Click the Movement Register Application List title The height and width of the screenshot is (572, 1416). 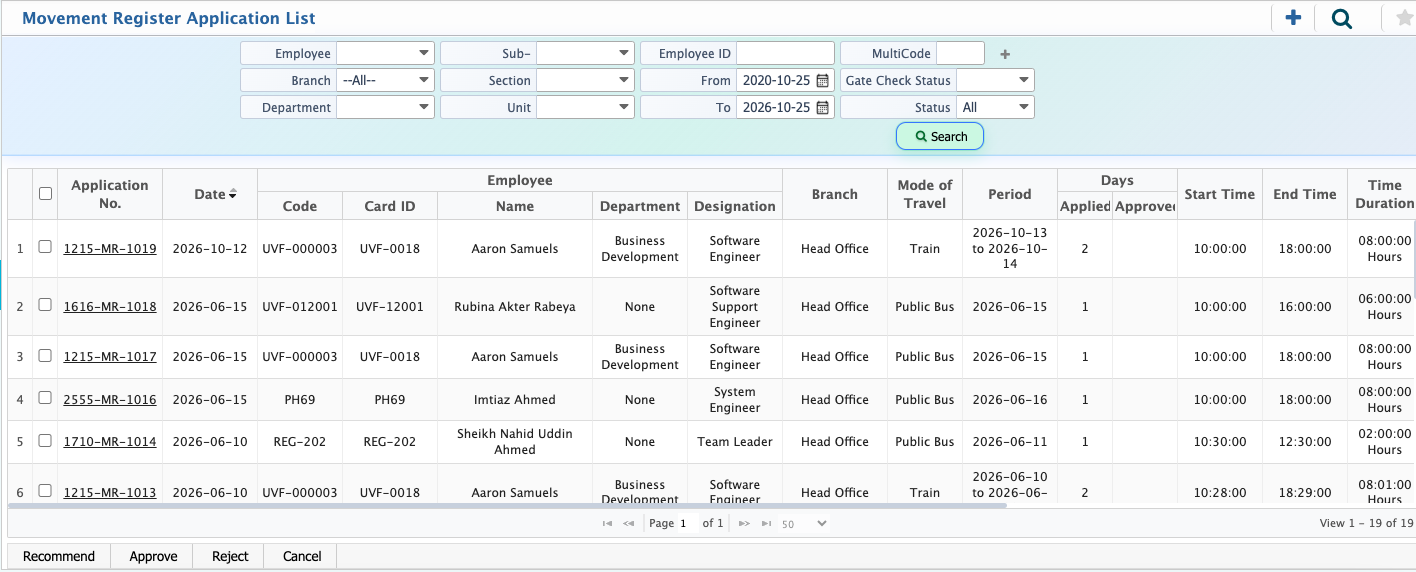click(x=169, y=18)
